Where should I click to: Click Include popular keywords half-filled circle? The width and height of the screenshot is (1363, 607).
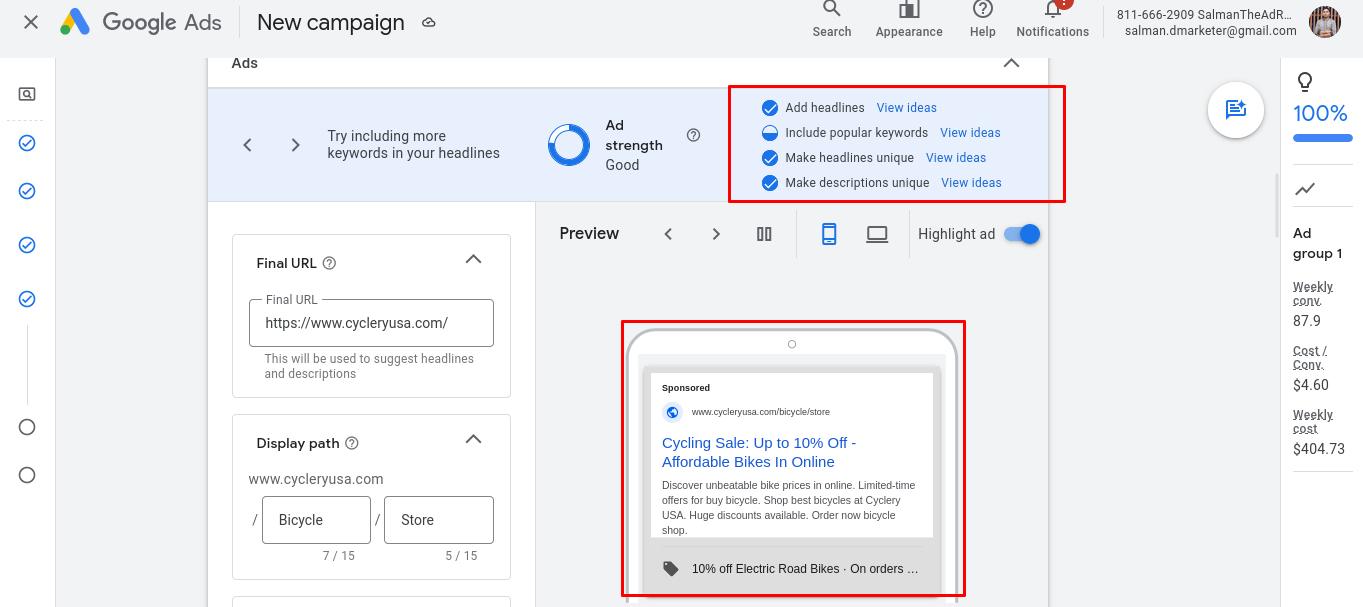(770, 133)
